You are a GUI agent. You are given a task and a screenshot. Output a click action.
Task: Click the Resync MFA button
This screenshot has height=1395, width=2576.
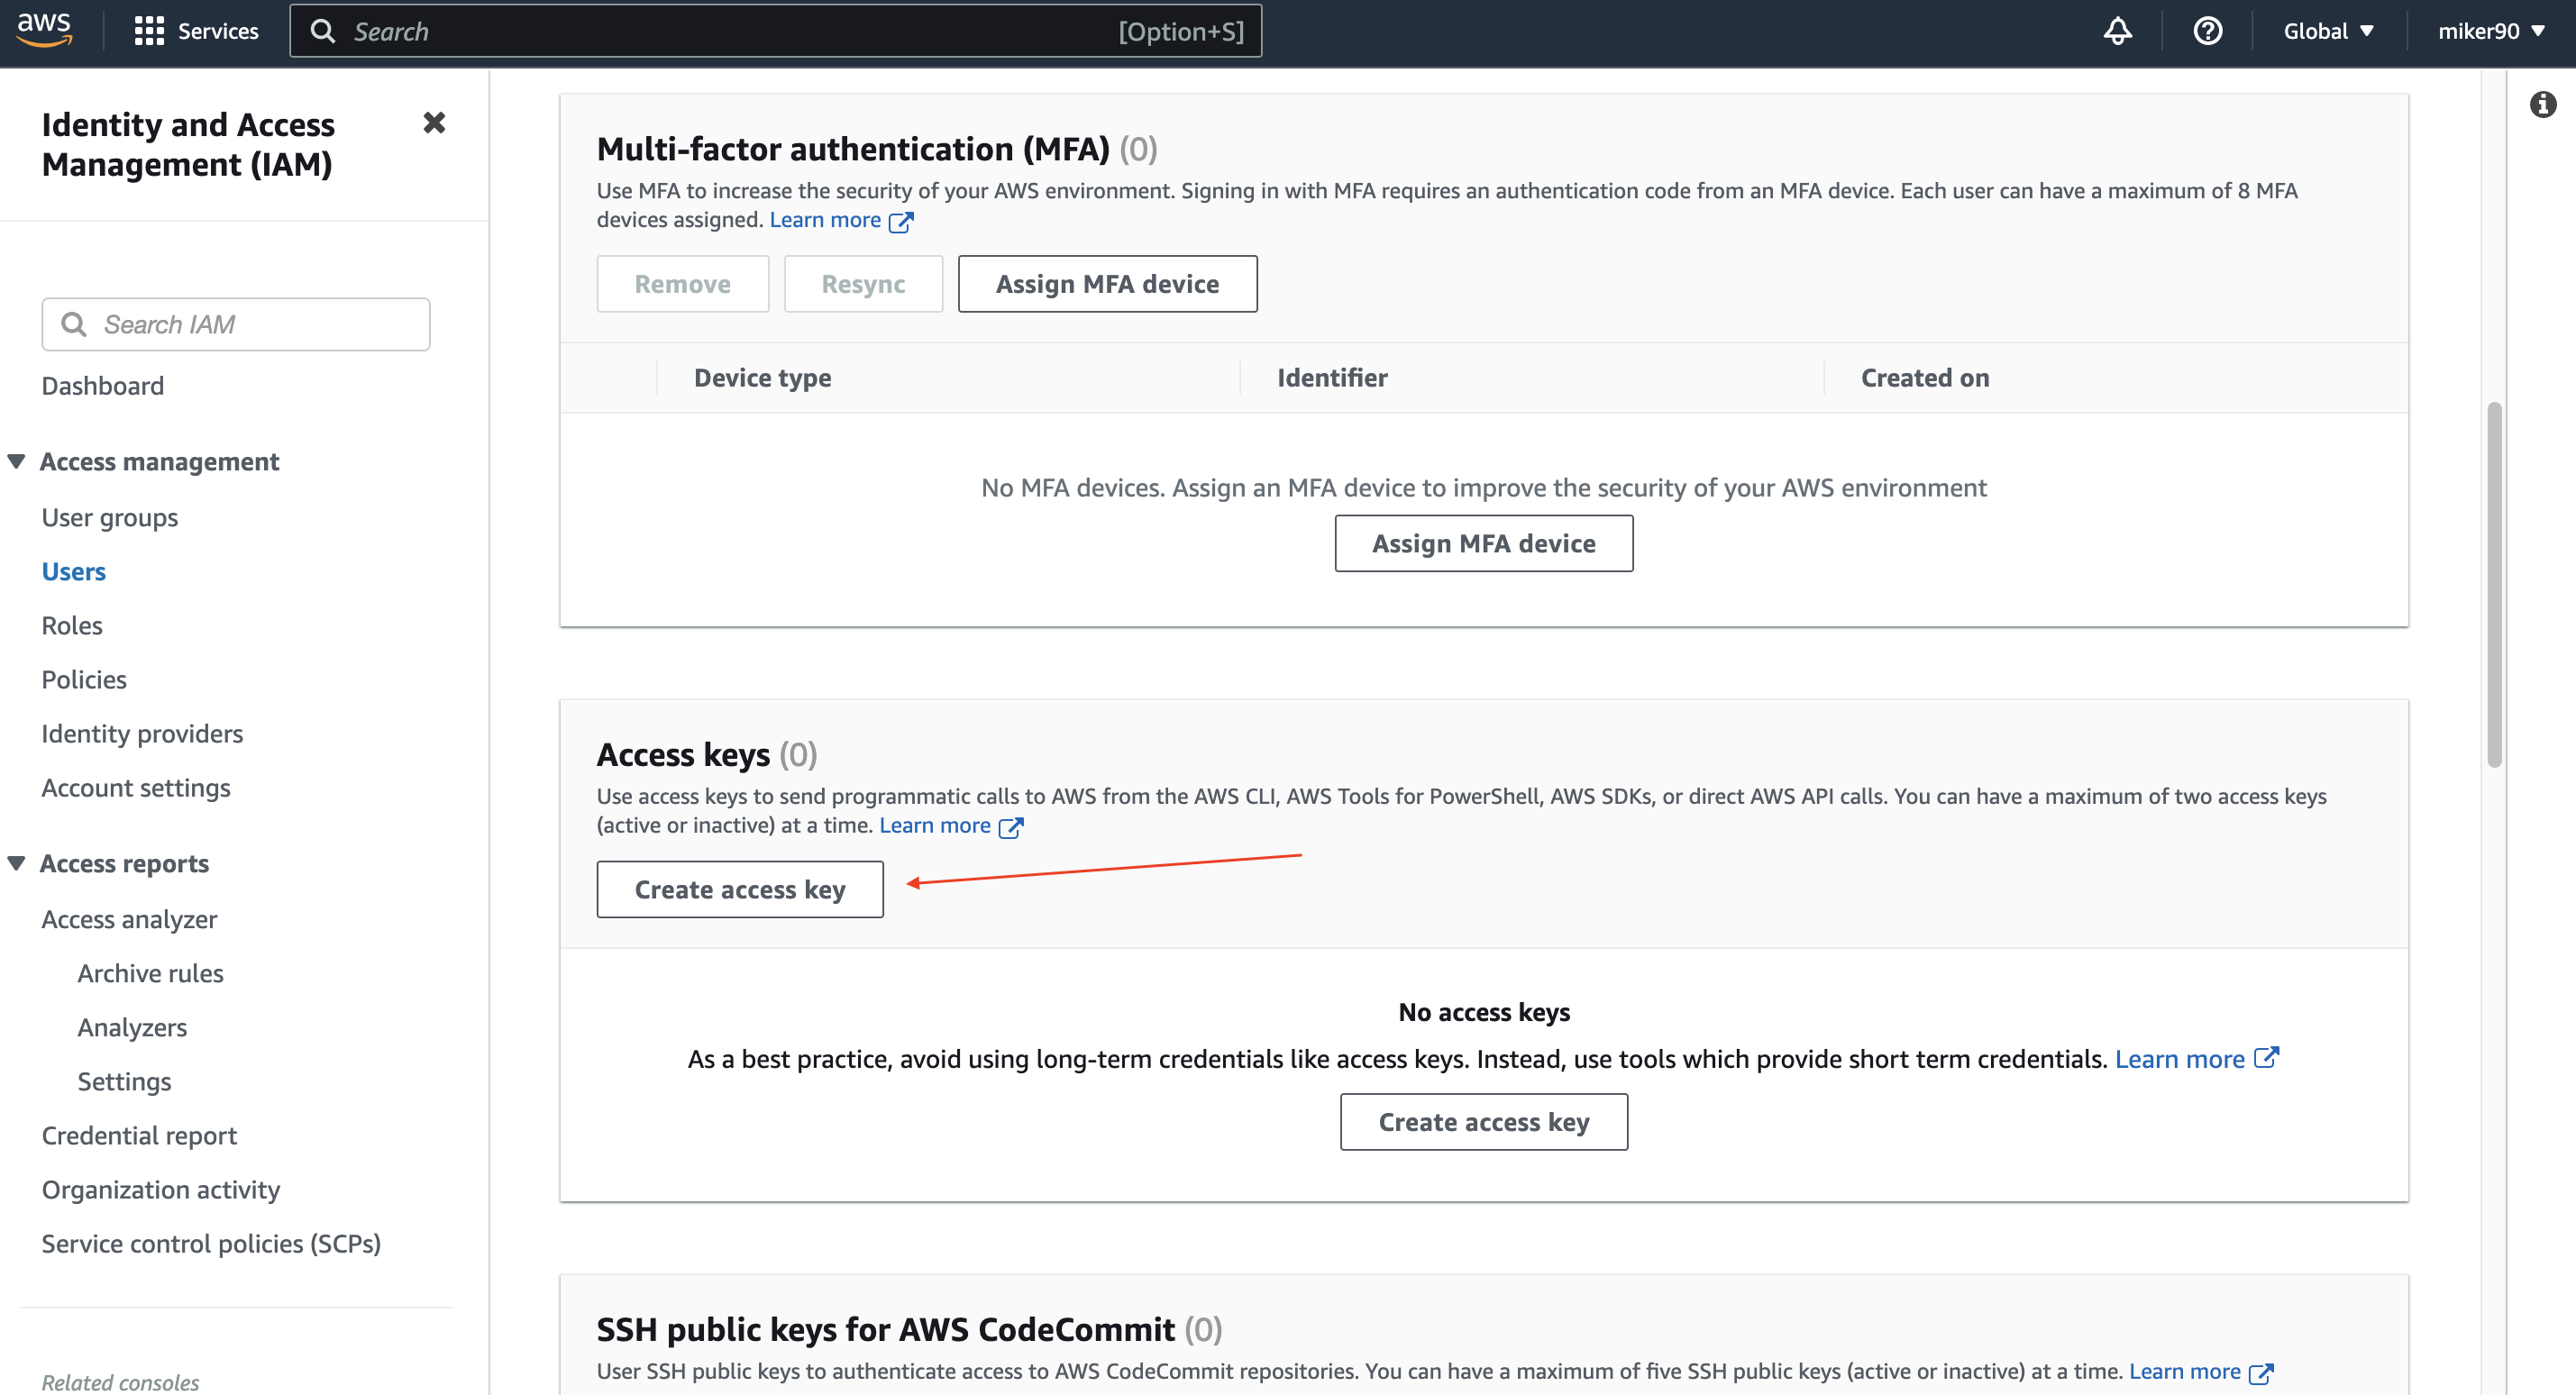tap(863, 283)
